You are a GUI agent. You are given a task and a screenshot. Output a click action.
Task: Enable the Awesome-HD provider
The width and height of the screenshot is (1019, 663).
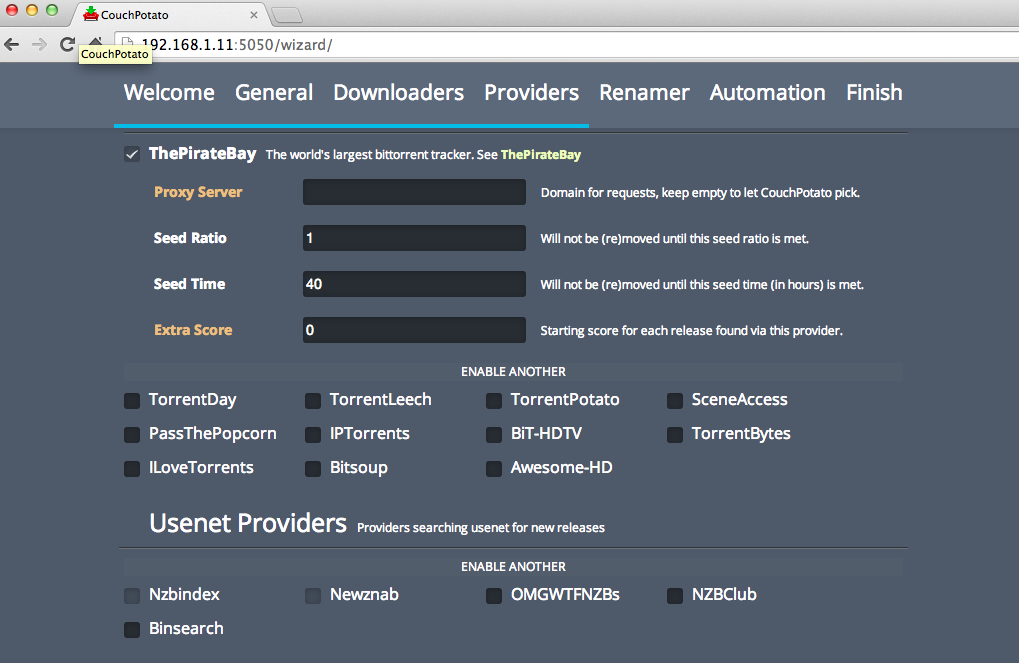(494, 469)
